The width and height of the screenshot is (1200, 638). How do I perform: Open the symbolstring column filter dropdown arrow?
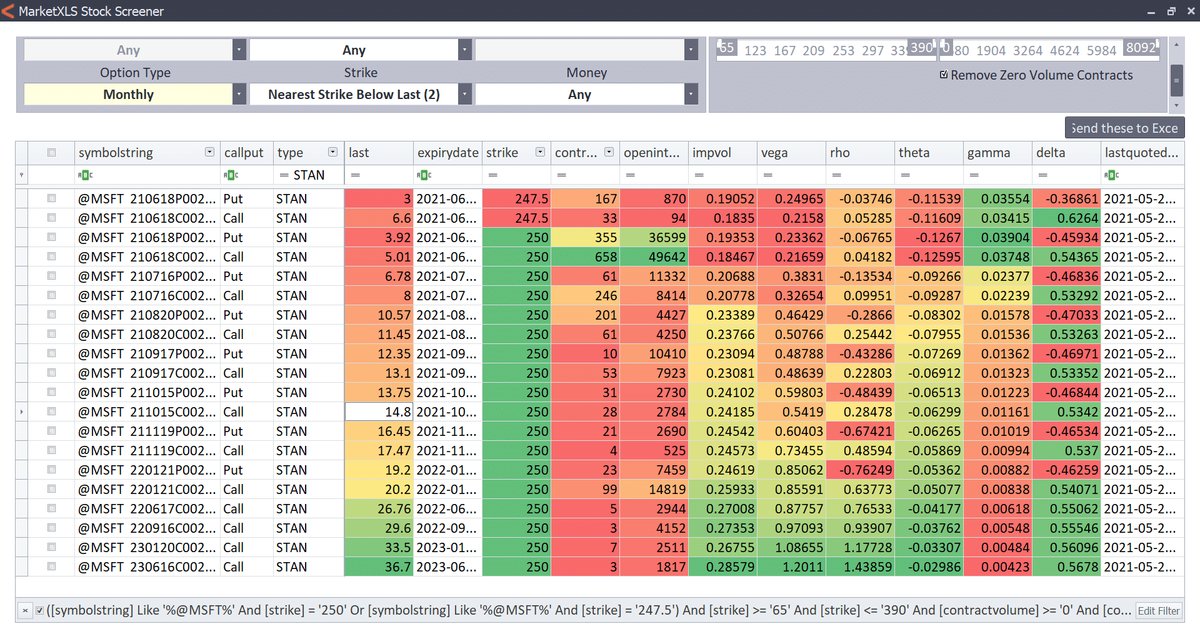click(x=208, y=150)
